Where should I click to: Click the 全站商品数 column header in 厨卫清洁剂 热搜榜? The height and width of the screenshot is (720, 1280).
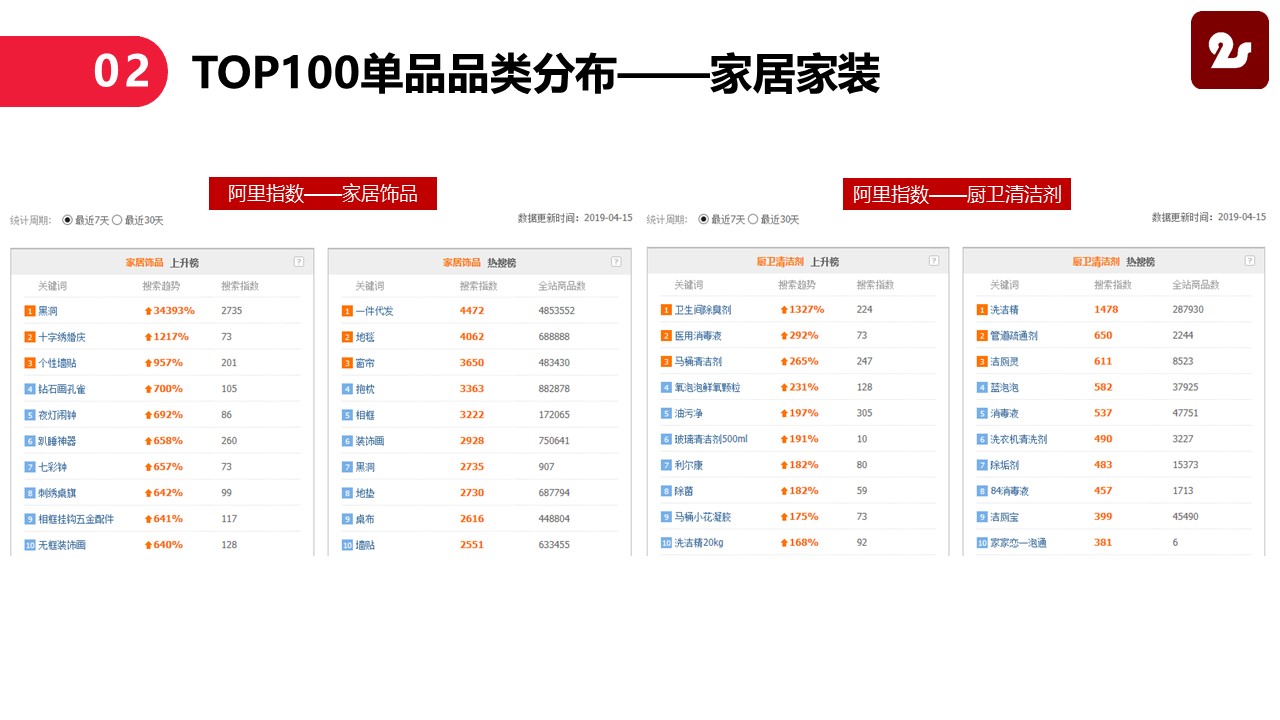click(x=1196, y=285)
